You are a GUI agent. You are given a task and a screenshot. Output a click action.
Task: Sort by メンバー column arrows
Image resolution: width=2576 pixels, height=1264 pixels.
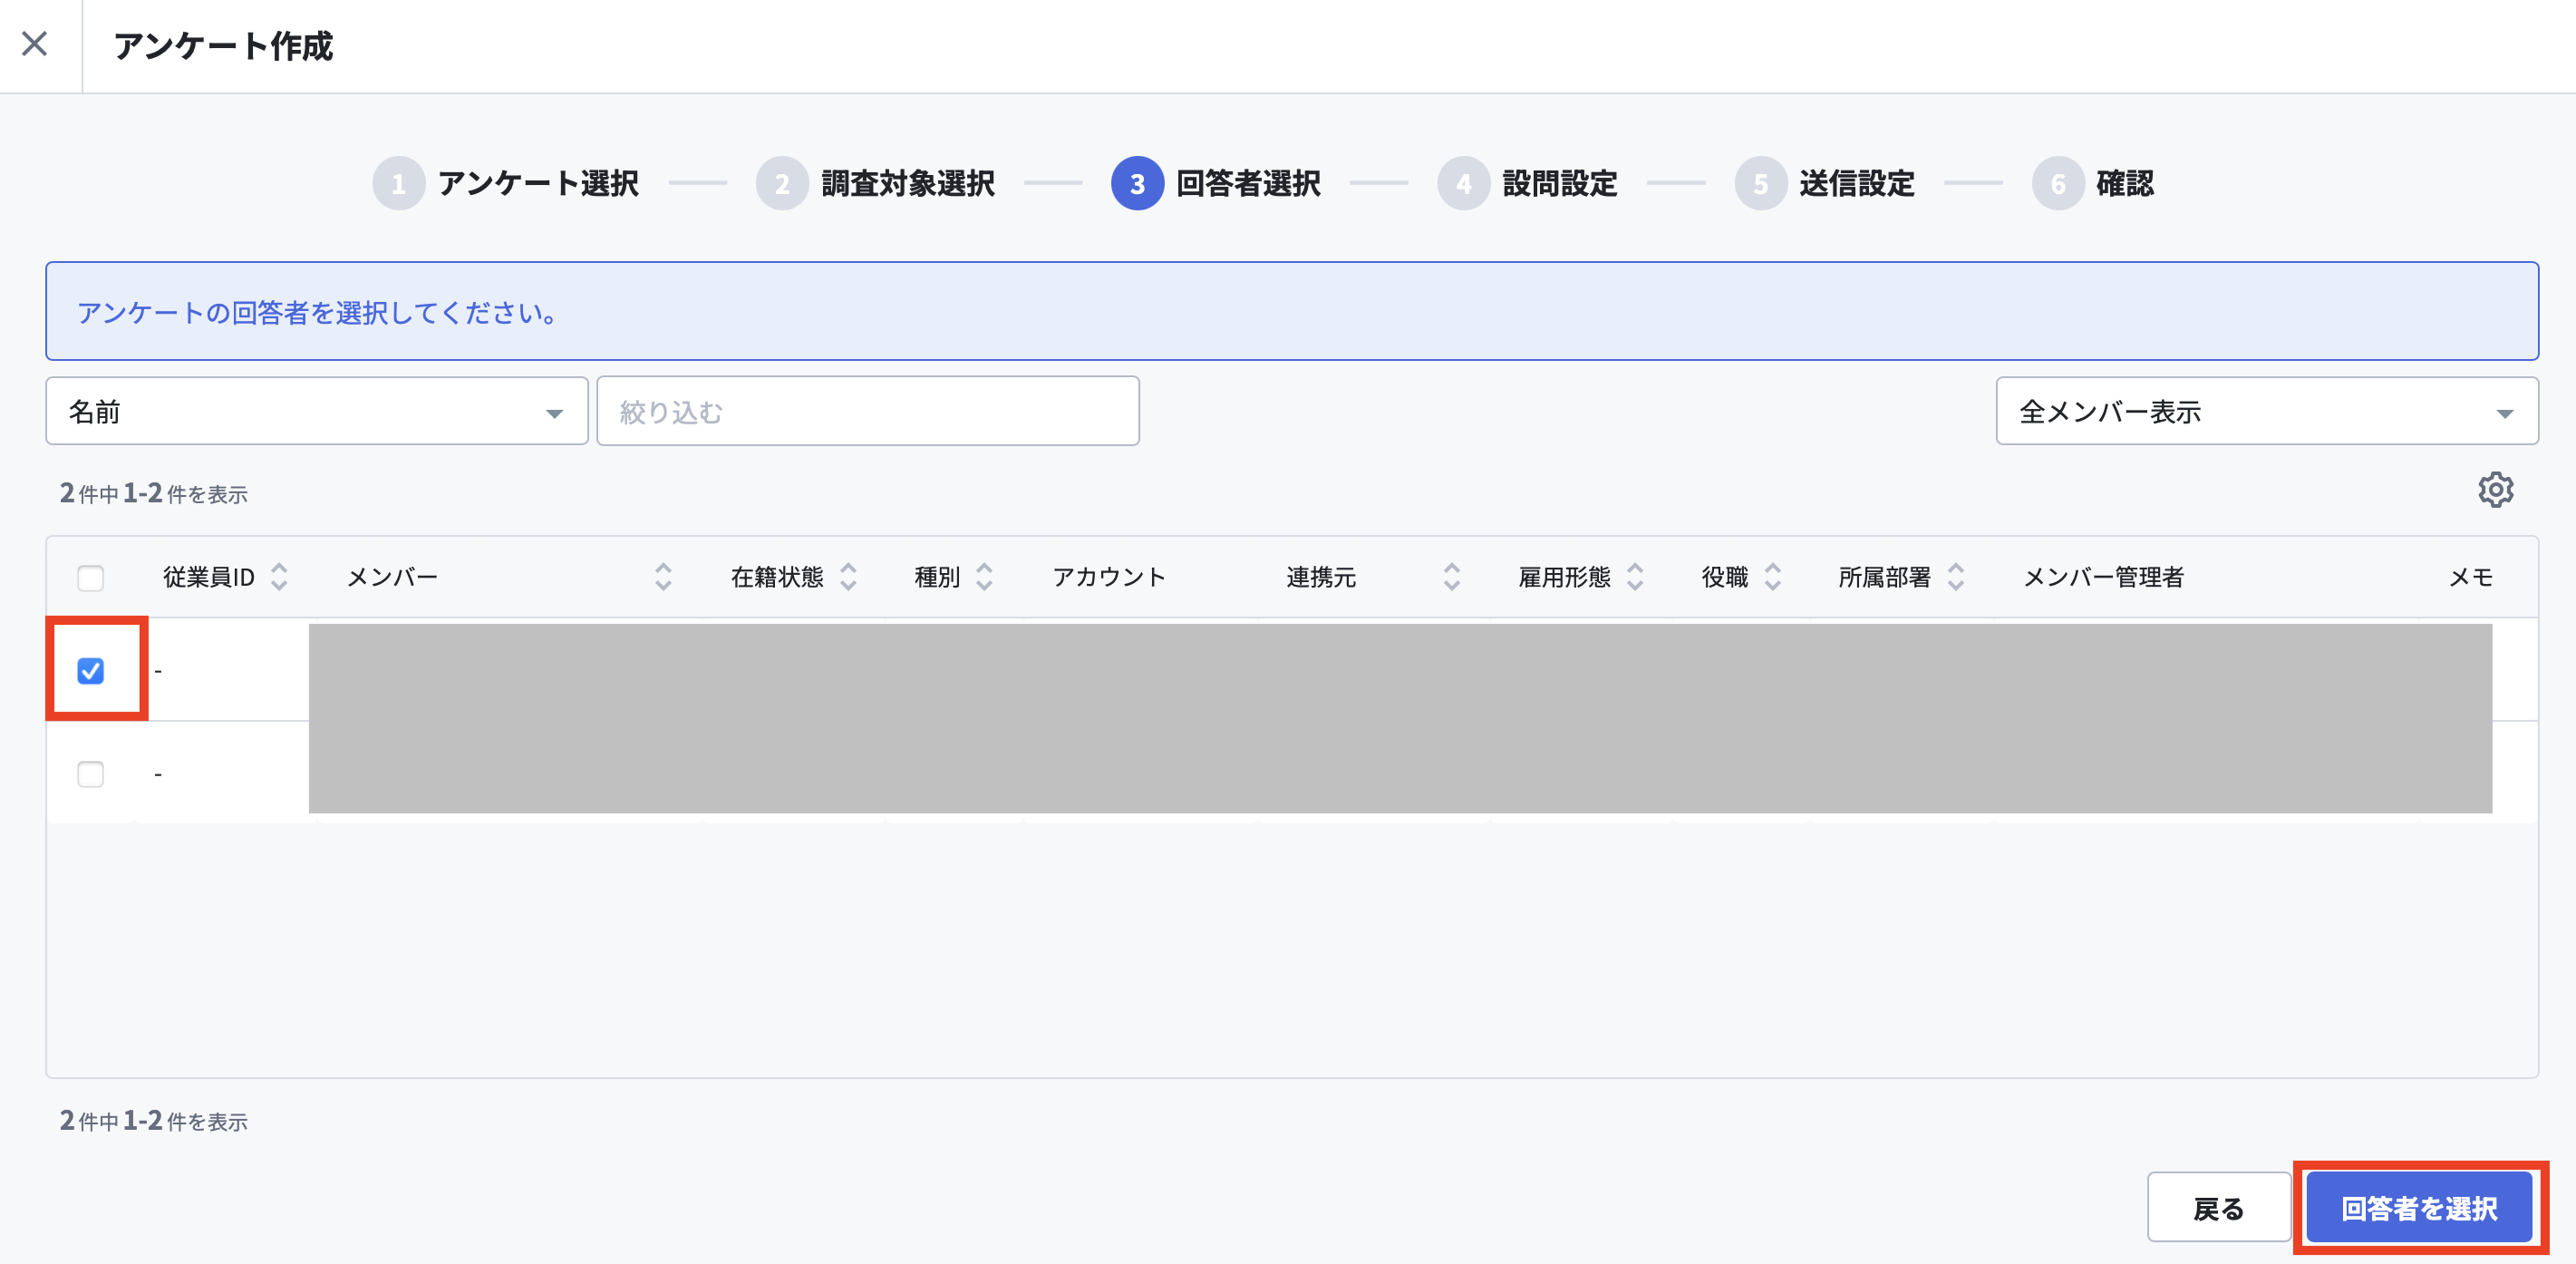point(663,577)
